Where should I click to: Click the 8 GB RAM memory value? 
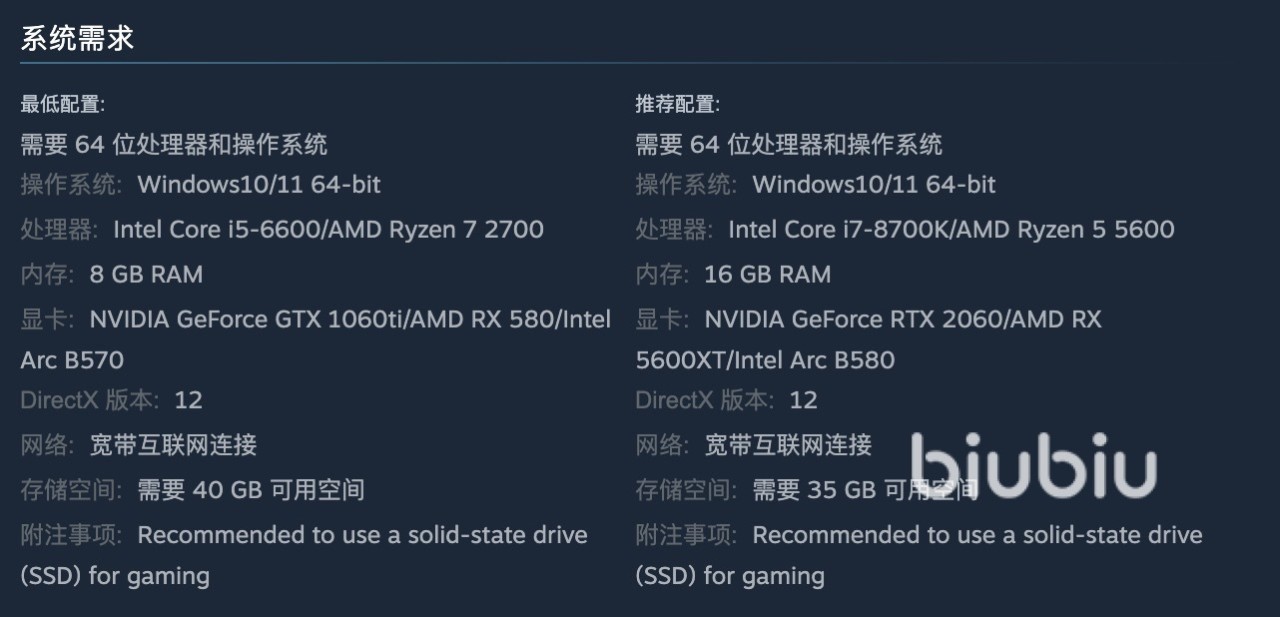click(x=146, y=275)
